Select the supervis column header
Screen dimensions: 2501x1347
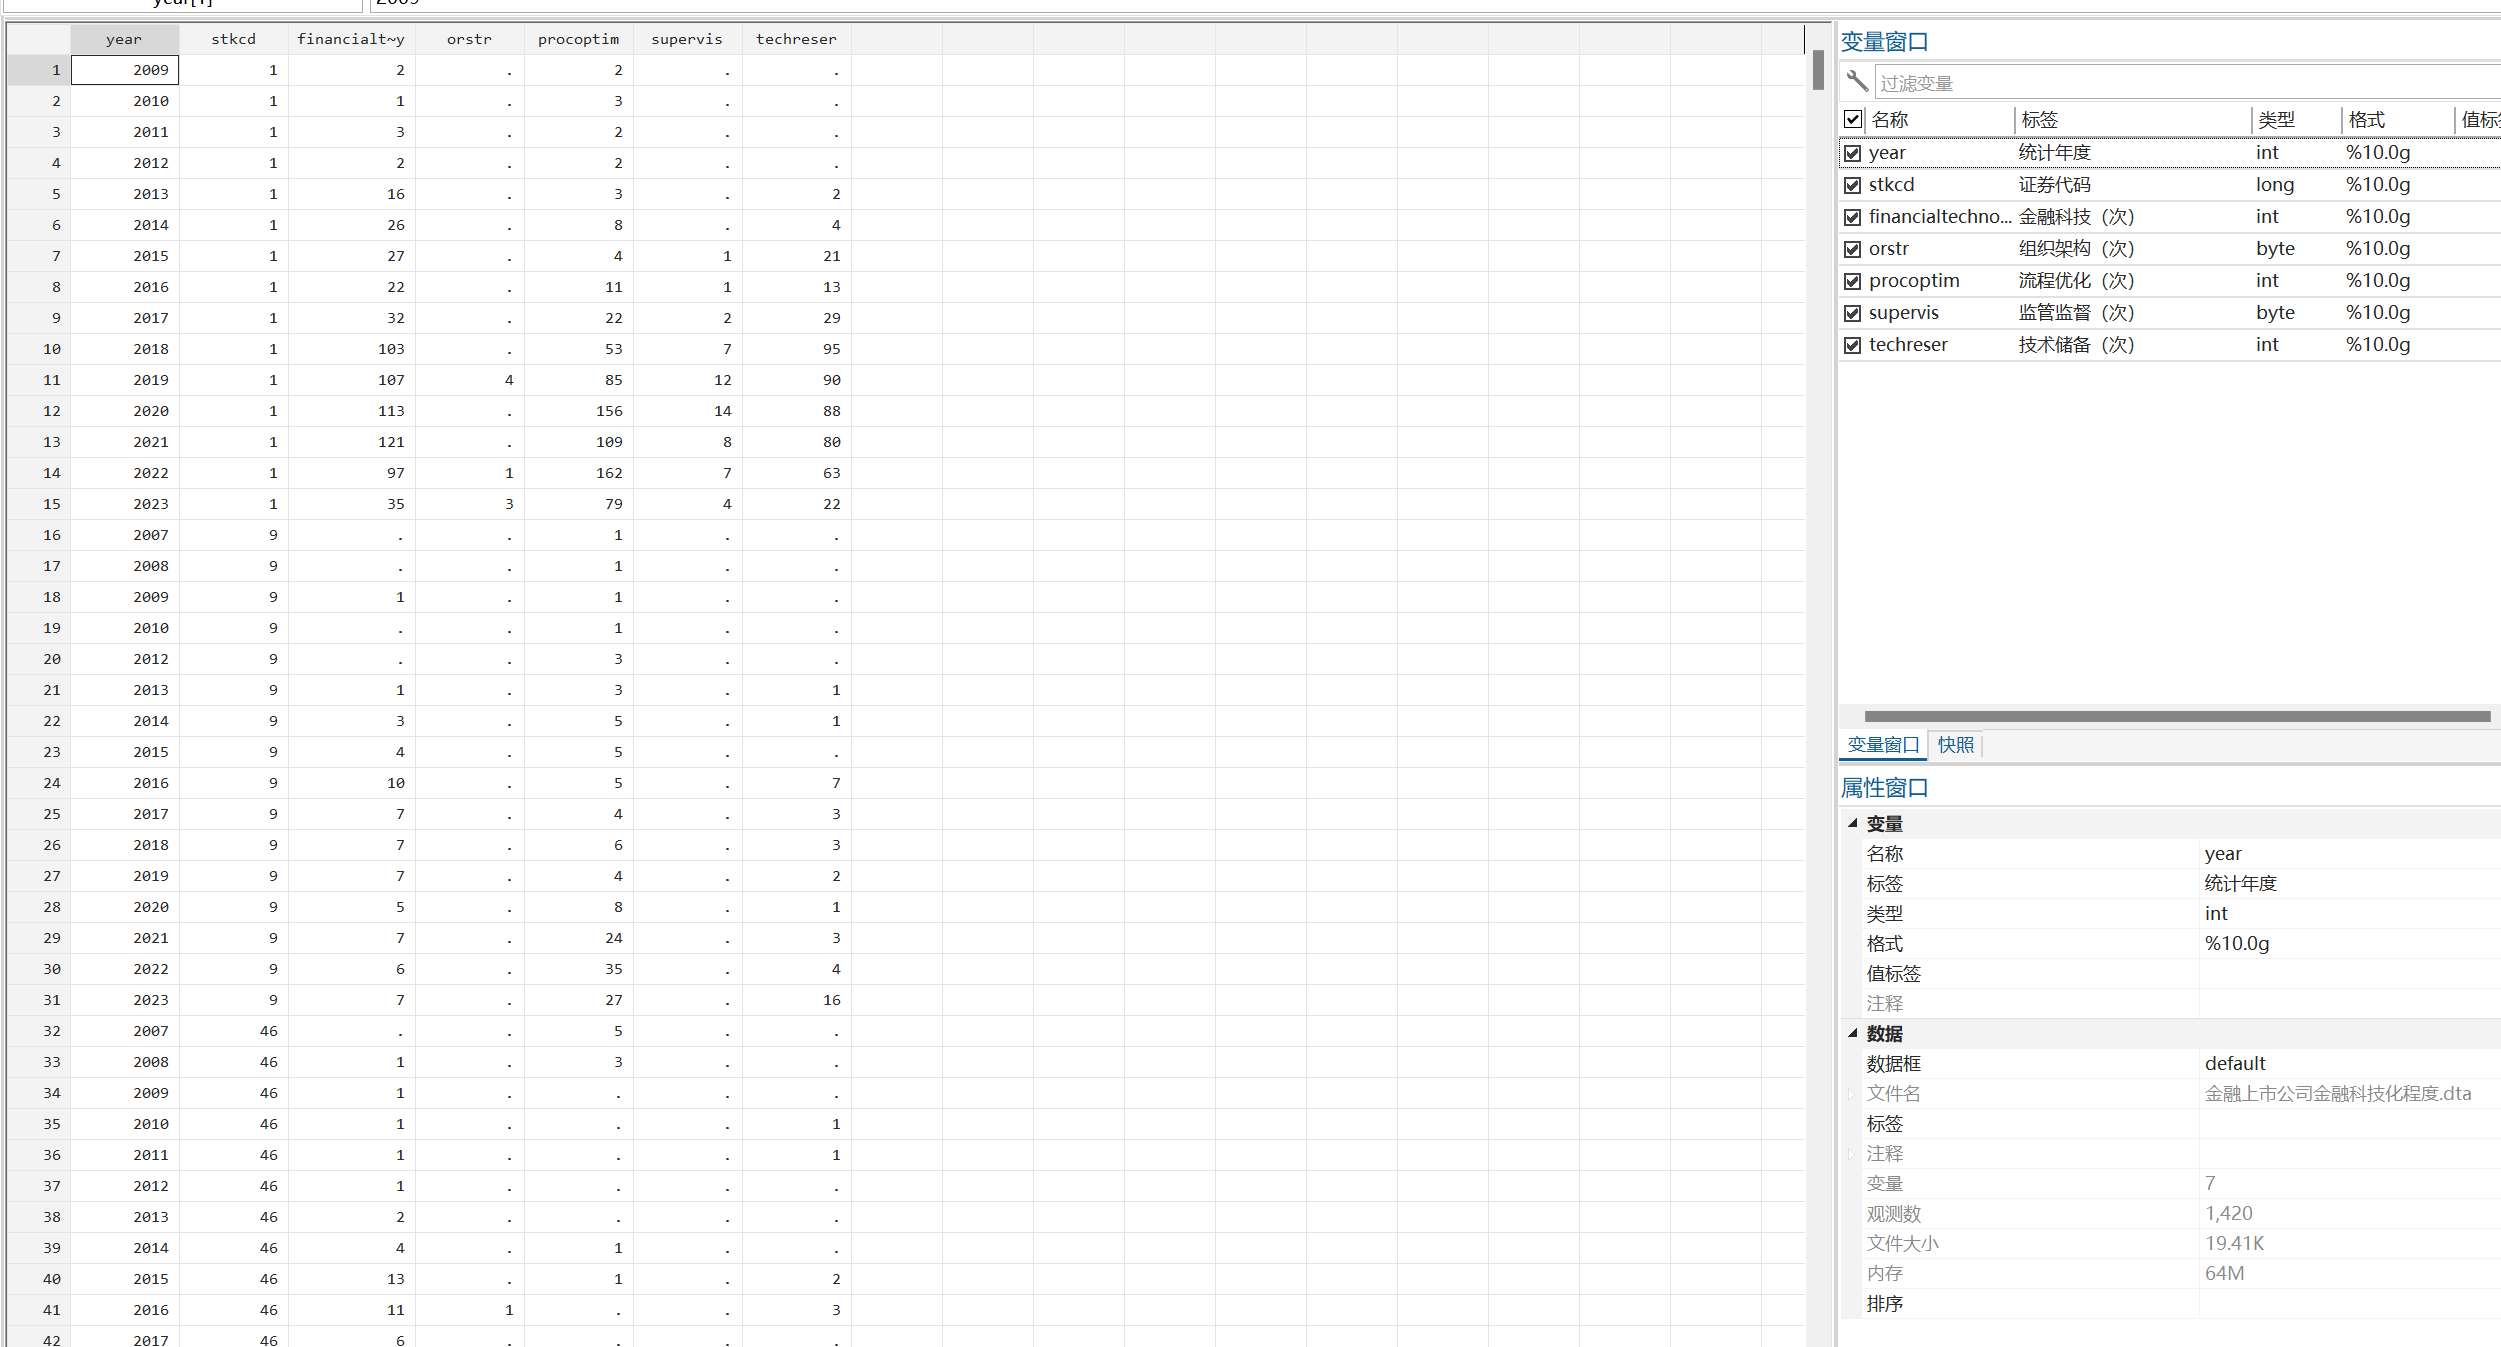coord(686,39)
